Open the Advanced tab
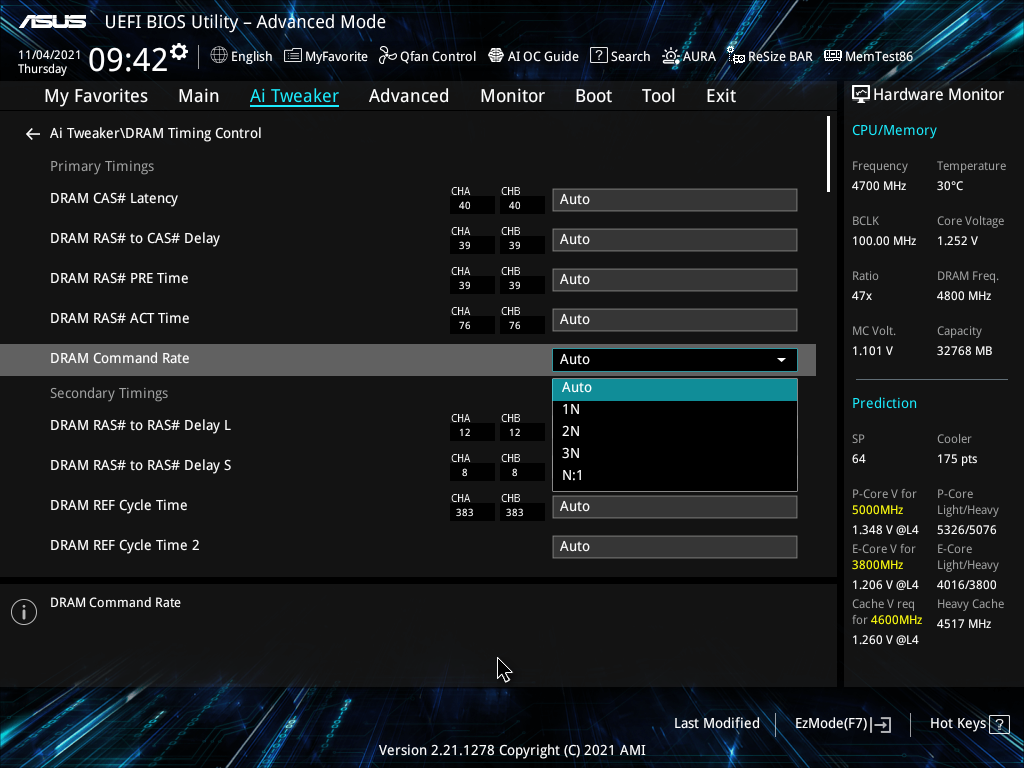1024x768 pixels. pos(409,96)
